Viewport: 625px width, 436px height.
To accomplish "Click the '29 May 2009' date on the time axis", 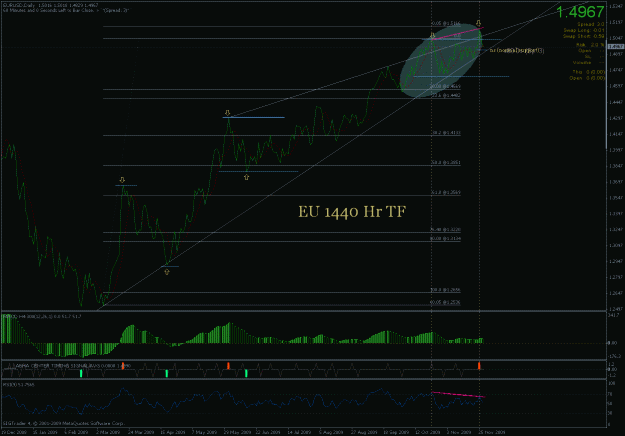I will 237,432.
